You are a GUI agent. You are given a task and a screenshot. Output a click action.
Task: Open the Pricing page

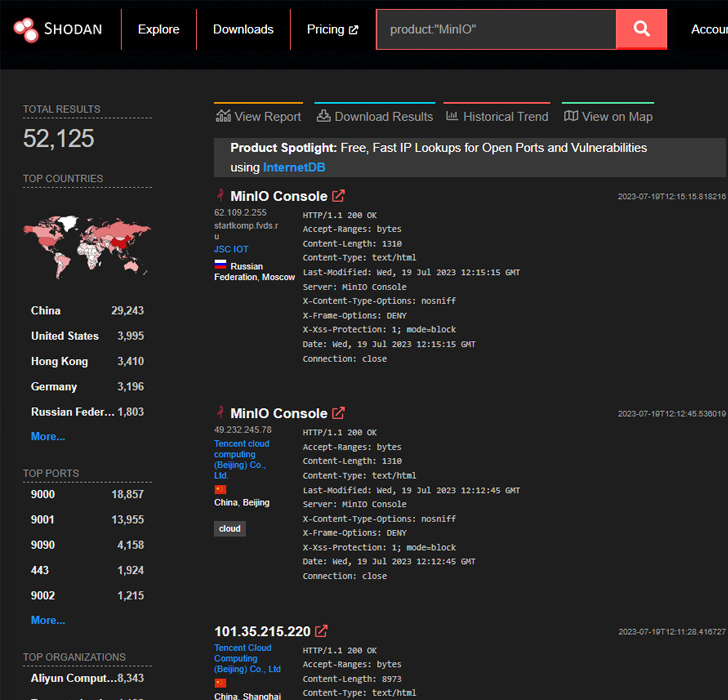pos(332,29)
